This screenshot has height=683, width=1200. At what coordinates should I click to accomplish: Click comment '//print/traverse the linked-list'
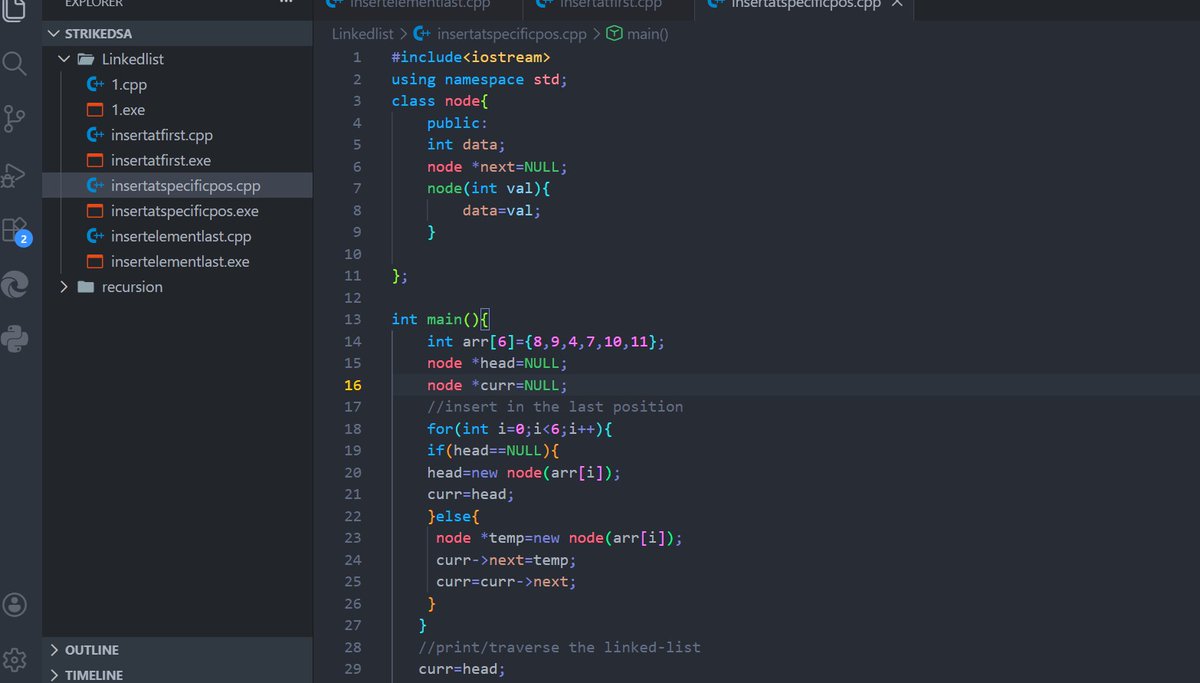tap(560, 647)
